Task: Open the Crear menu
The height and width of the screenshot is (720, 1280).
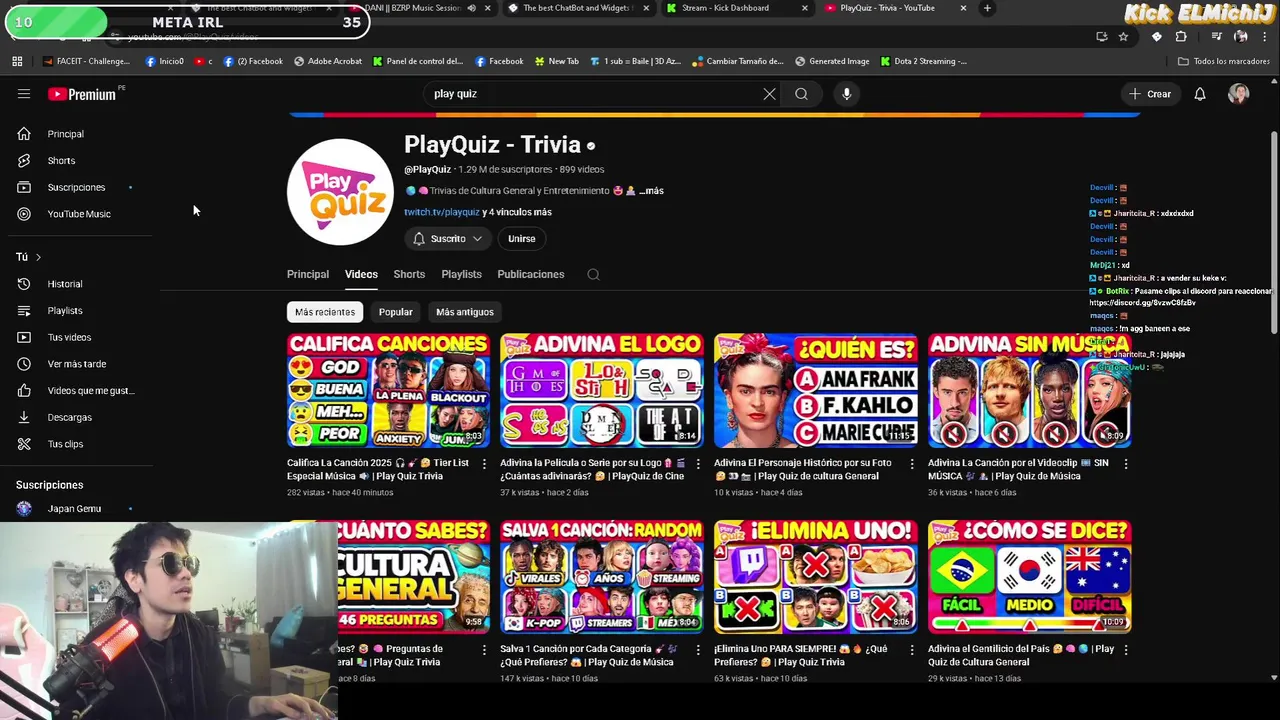Action: click(x=1150, y=94)
